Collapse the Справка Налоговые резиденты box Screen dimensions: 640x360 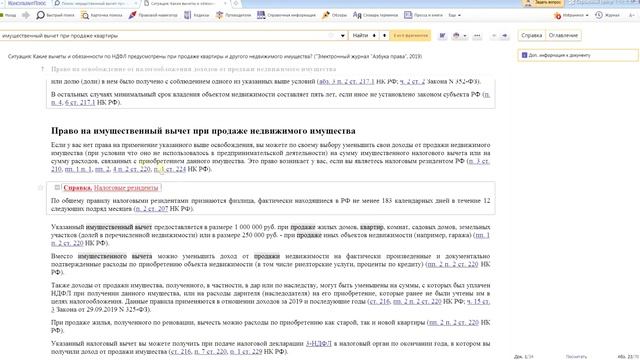57,187
